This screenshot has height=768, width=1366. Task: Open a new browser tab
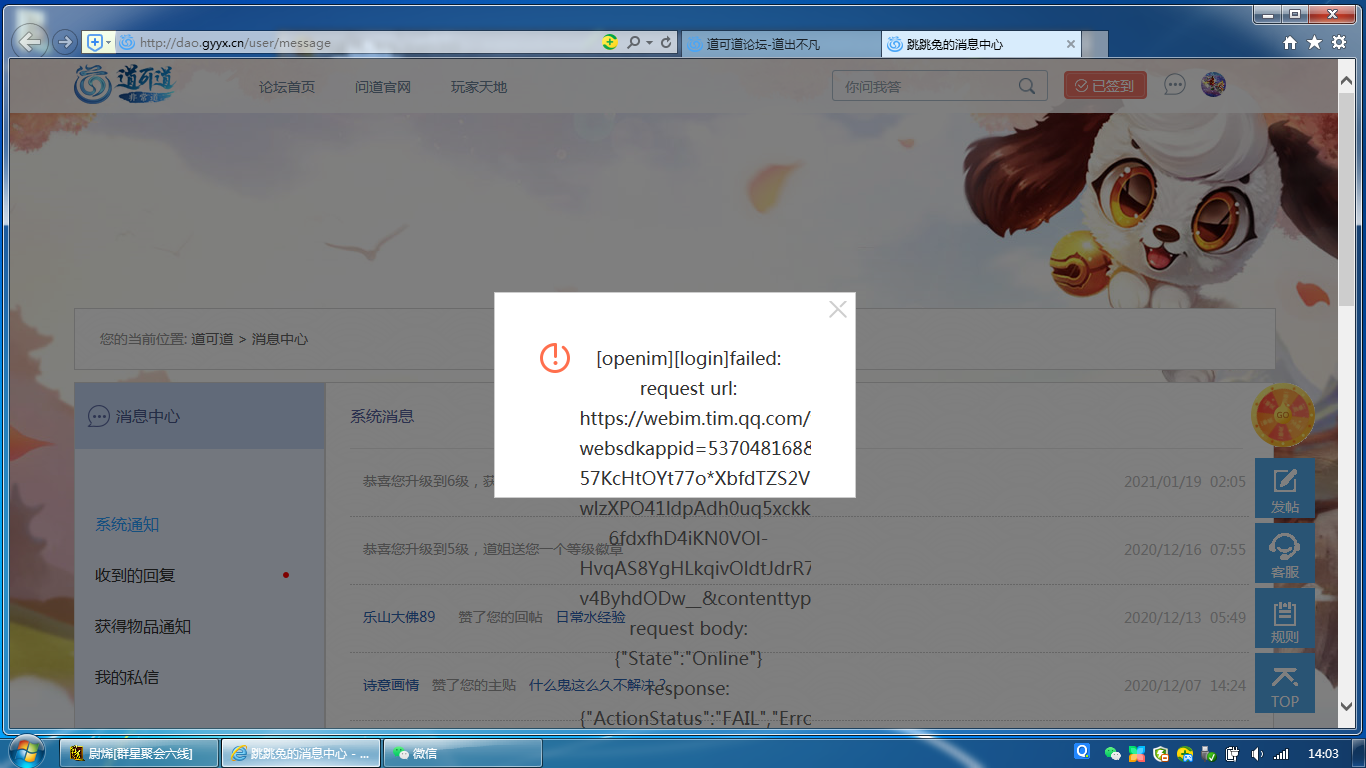coord(1096,44)
